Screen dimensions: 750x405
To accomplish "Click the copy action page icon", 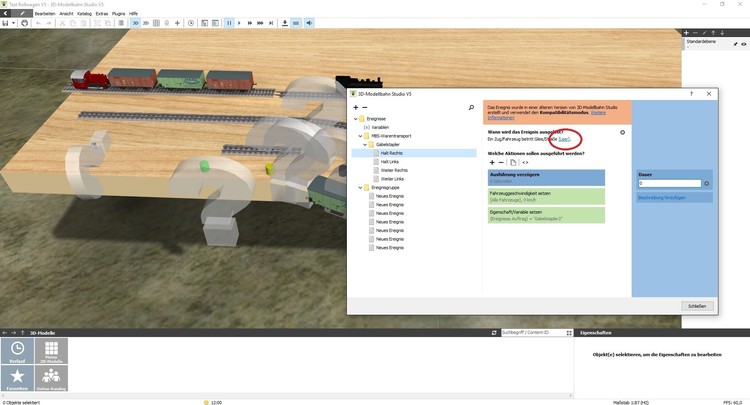I will [513, 163].
